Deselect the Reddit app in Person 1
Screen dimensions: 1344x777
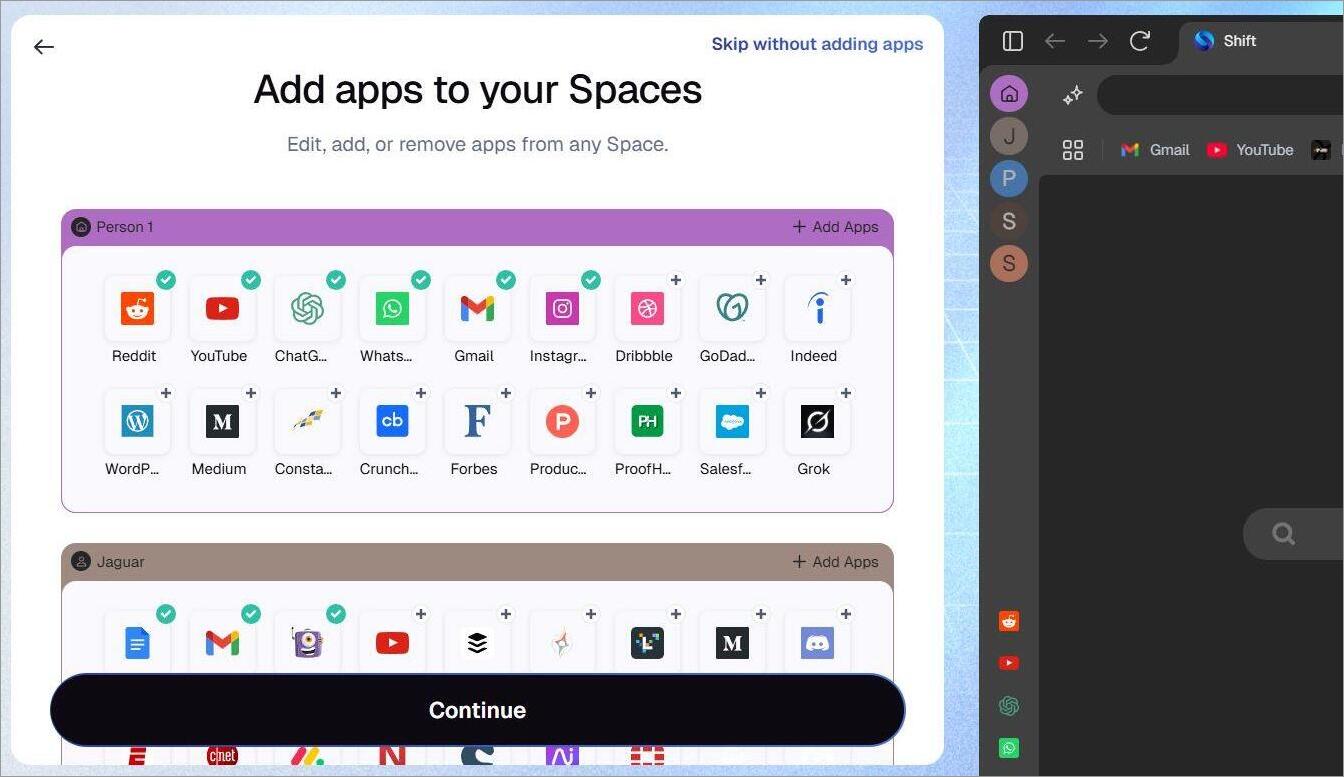(166, 280)
